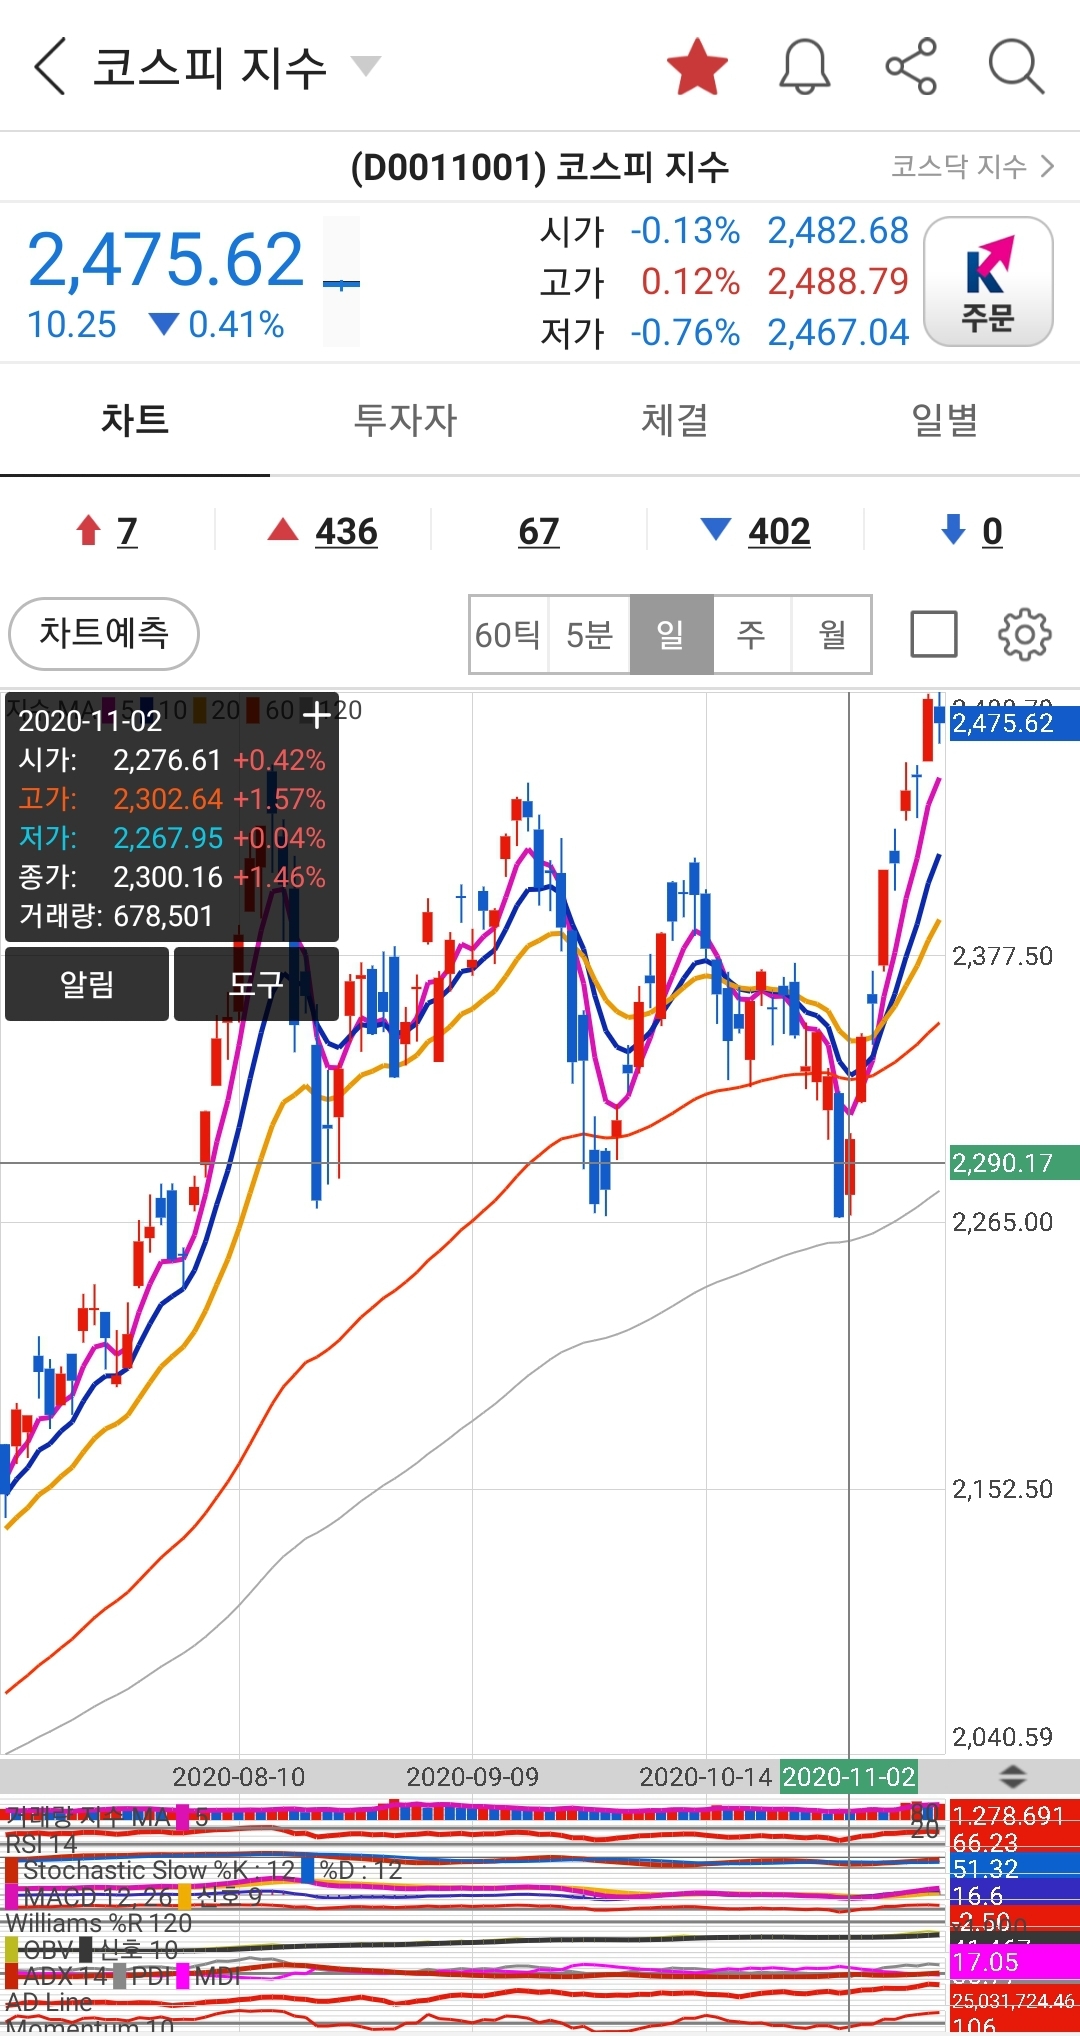This screenshot has height=2036, width=1080.
Task: Expand the 코스피 지수 title dropdown
Action: (366, 67)
